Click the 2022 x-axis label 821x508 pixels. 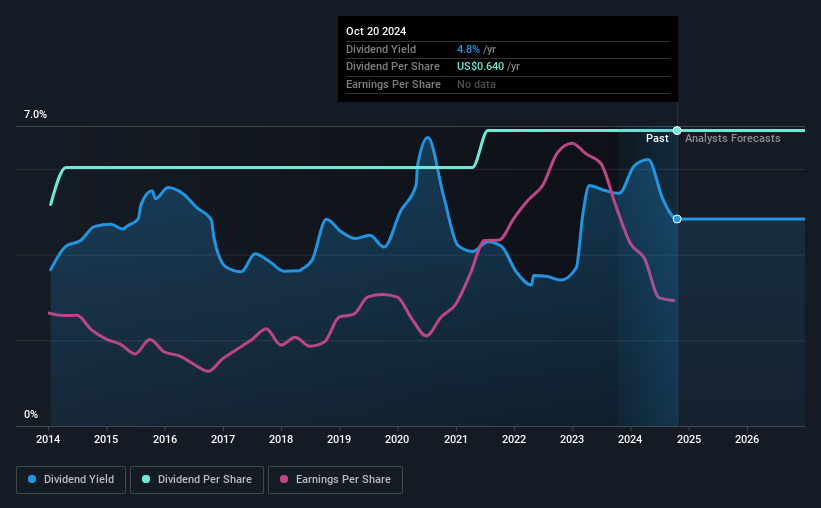coord(514,439)
